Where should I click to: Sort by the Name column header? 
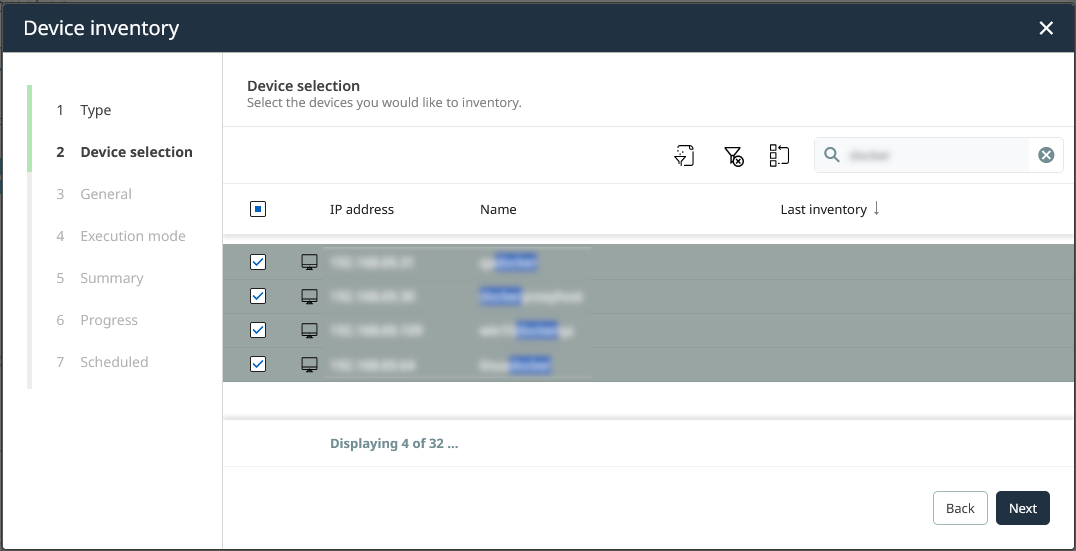[x=498, y=210]
